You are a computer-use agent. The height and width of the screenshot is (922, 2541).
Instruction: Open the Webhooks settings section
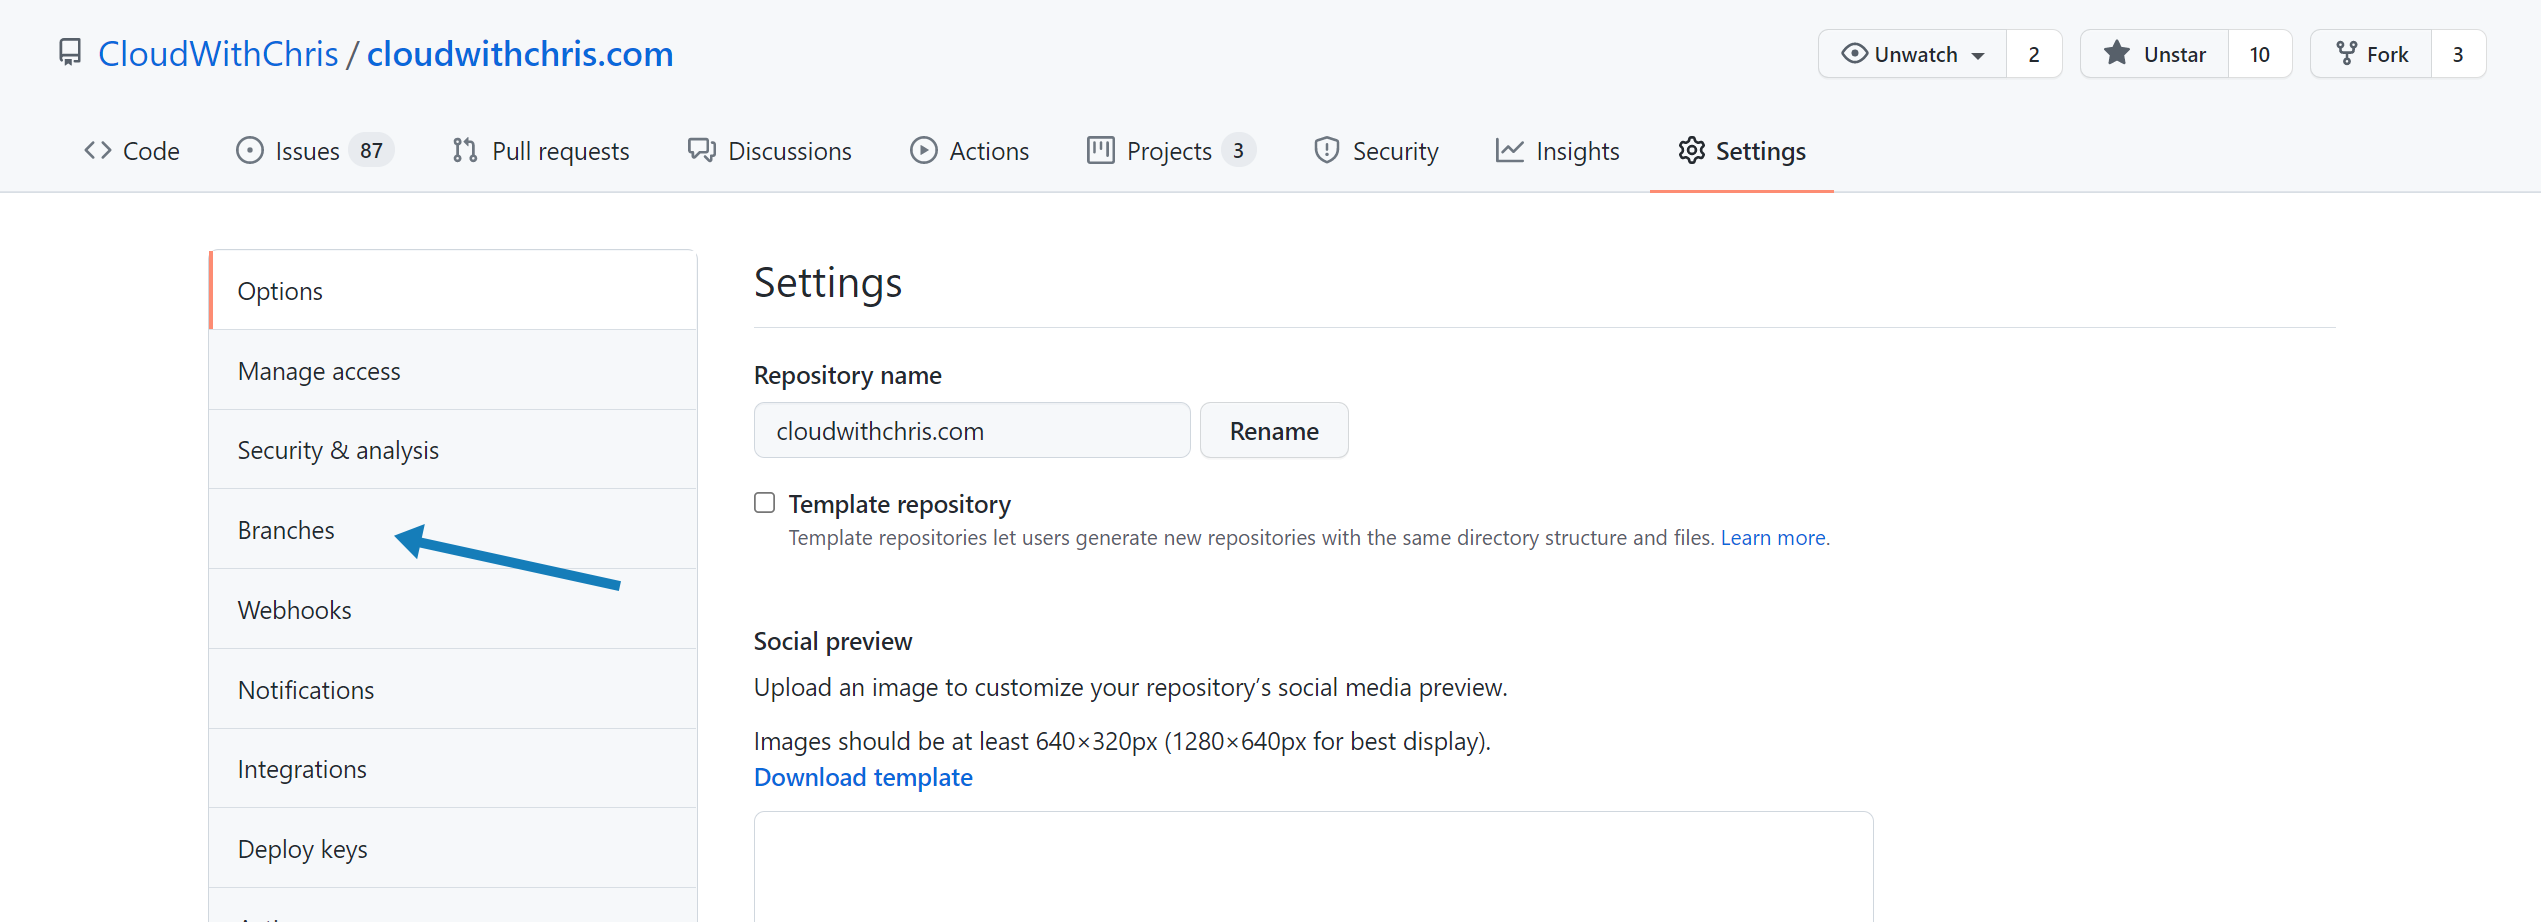294,609
